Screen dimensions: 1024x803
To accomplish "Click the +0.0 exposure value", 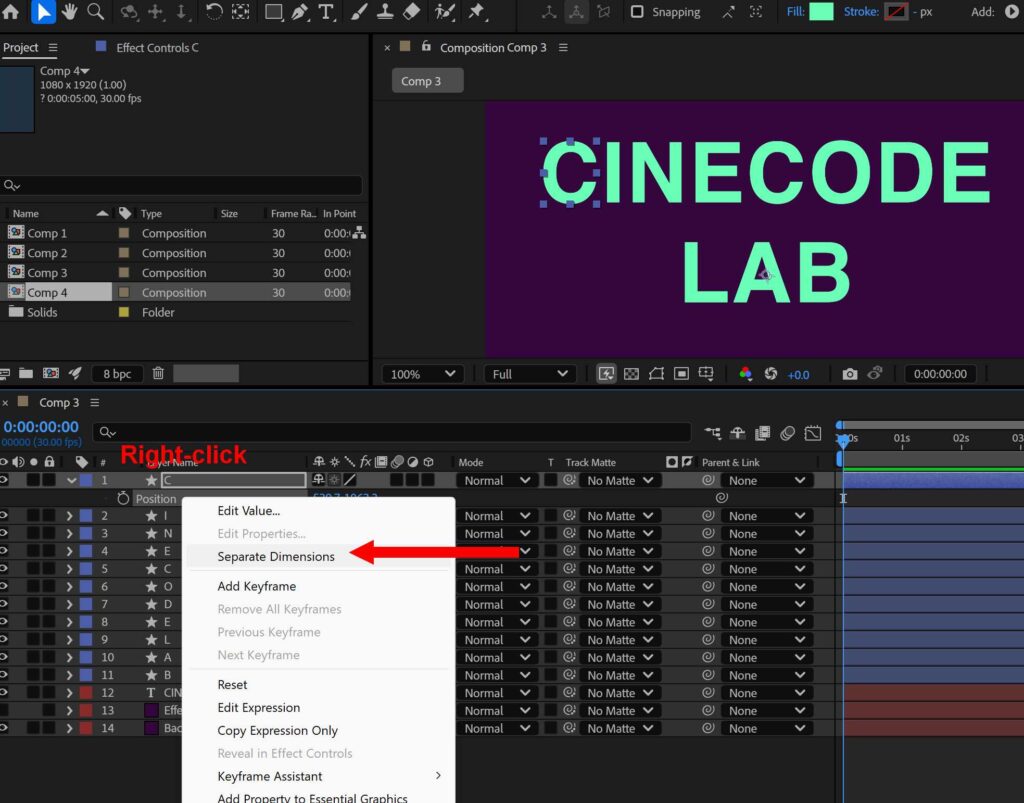I will tap(798, 375).
